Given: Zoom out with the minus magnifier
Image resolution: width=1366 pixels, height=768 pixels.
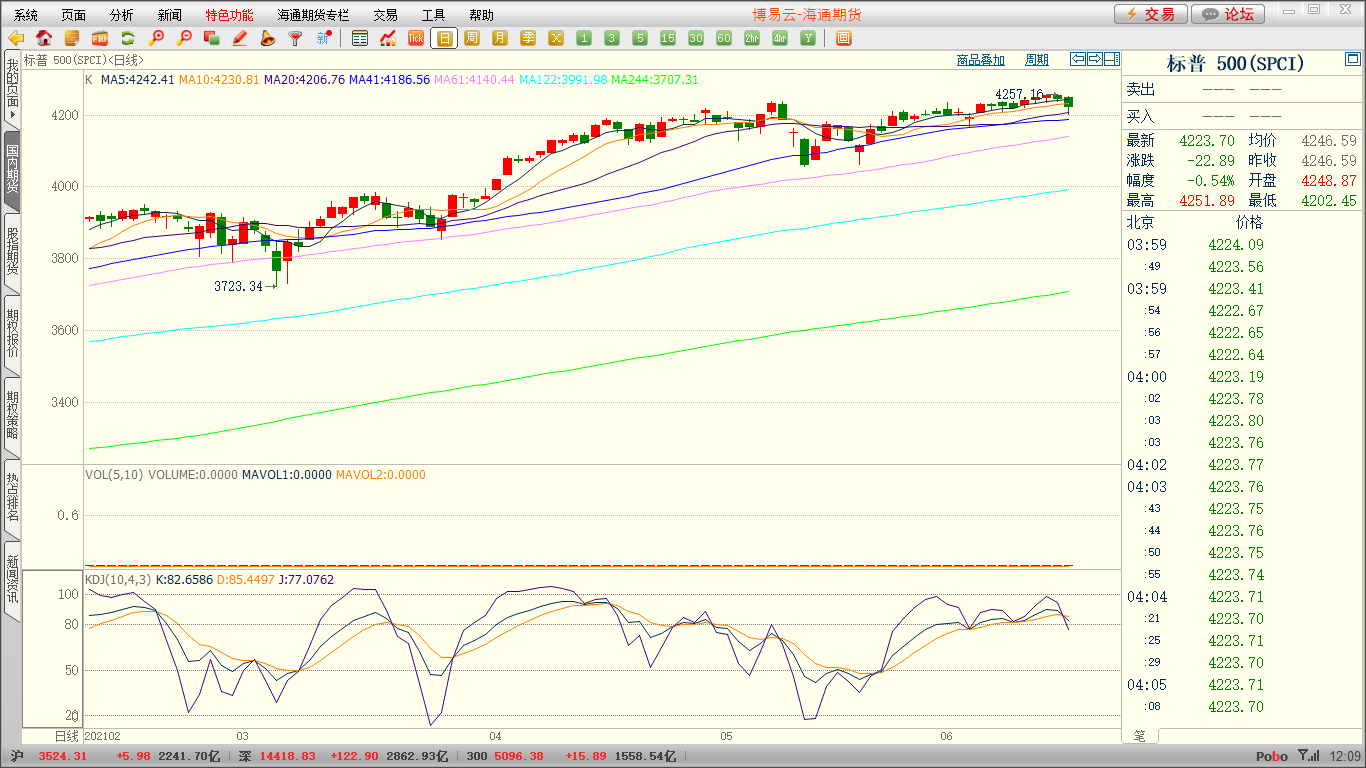Looking at the screenshot, I should pos(184,39).
